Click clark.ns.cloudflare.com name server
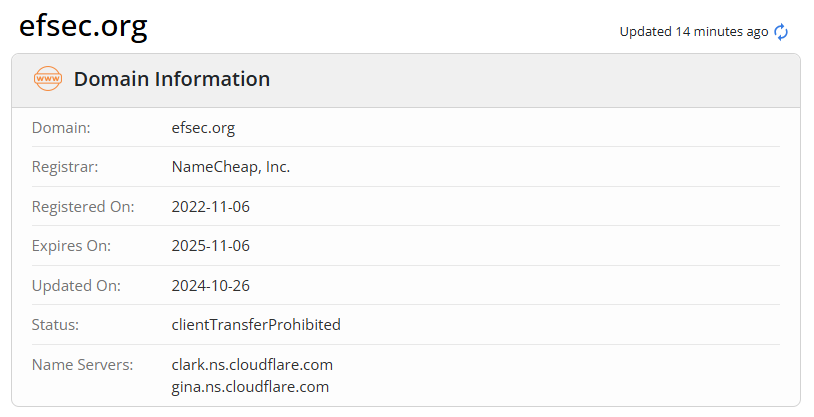Viewport: 814px width, 417px height. pyautogui.click(x=252, y=365)
